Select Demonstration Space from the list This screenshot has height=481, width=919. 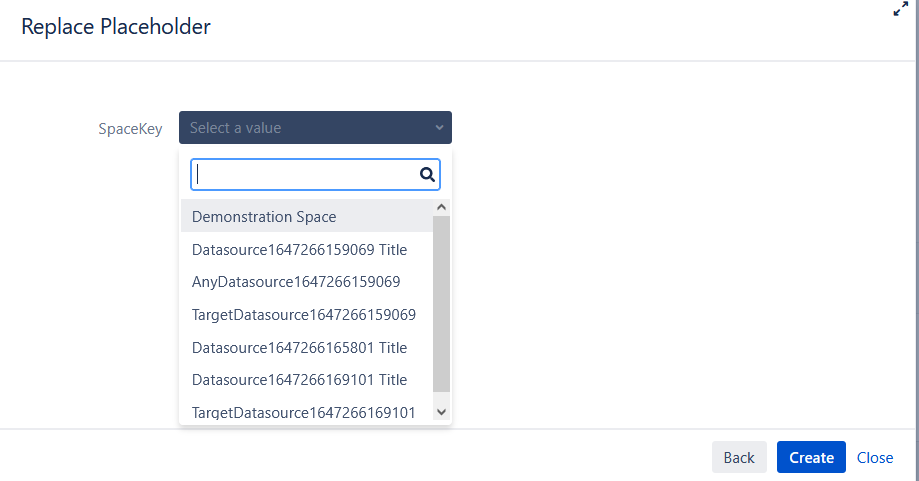point(264,216)
